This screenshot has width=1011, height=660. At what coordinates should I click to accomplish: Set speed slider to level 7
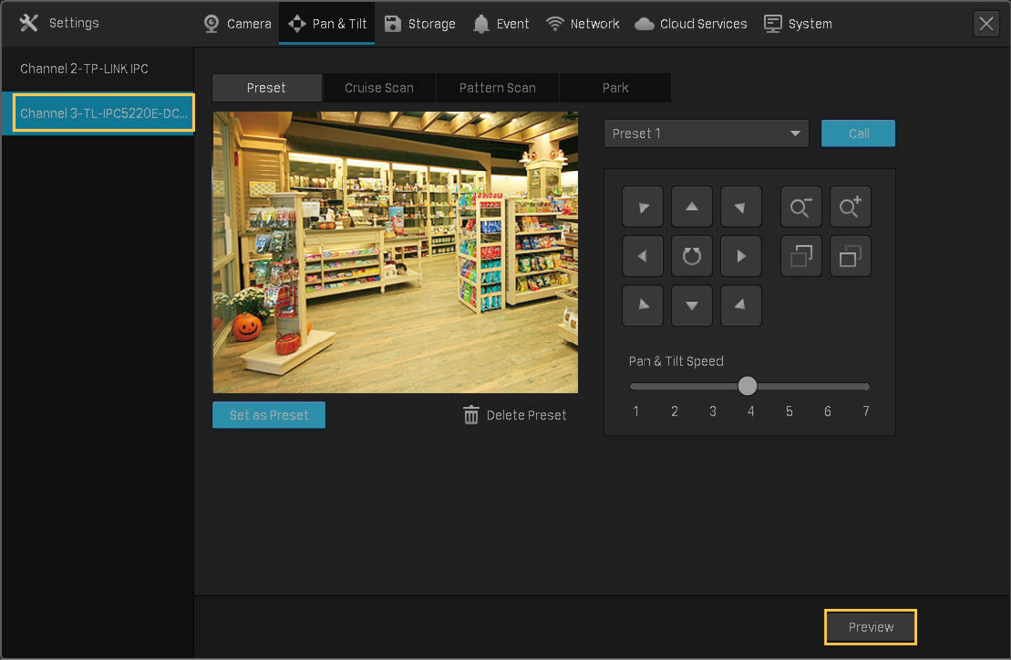coord(866,411)
